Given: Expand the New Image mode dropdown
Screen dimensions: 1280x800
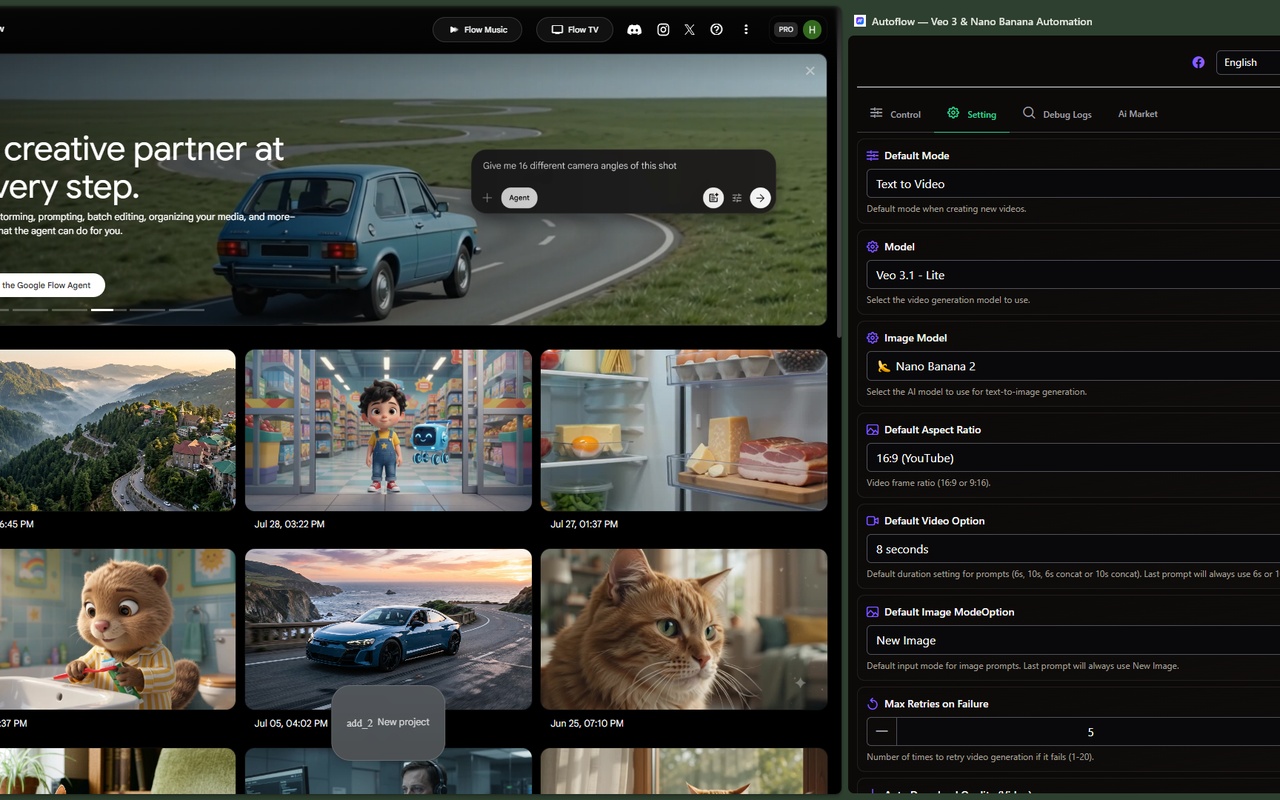Looking at the screenshot, I should click(x=1073, y=640).
